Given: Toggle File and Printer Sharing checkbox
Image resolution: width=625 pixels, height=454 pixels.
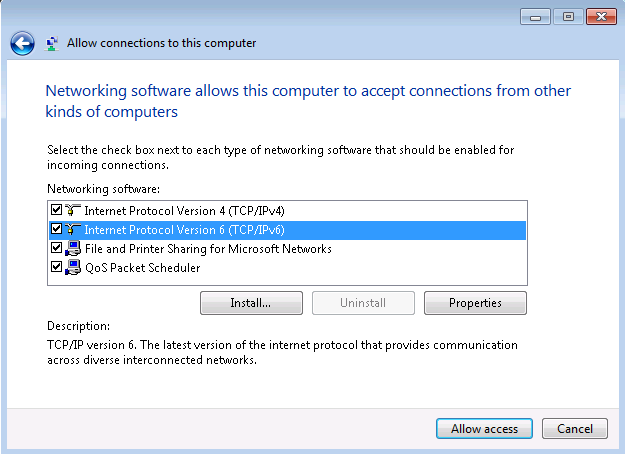Looking at the screenshot, I should click(x=56, y=248).
